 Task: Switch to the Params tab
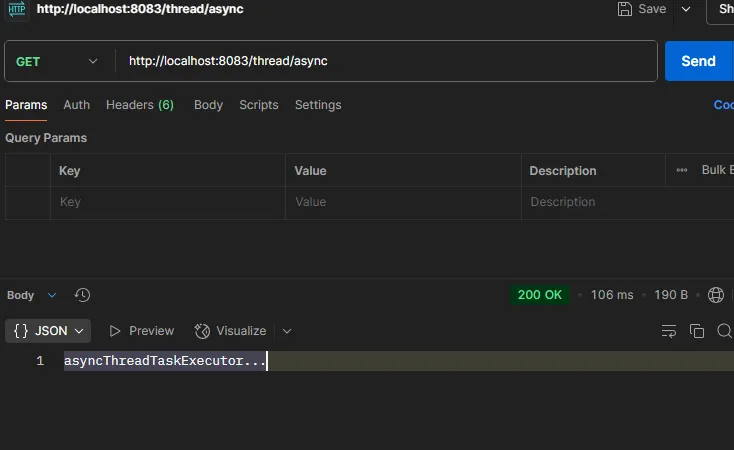click(26, 105)
